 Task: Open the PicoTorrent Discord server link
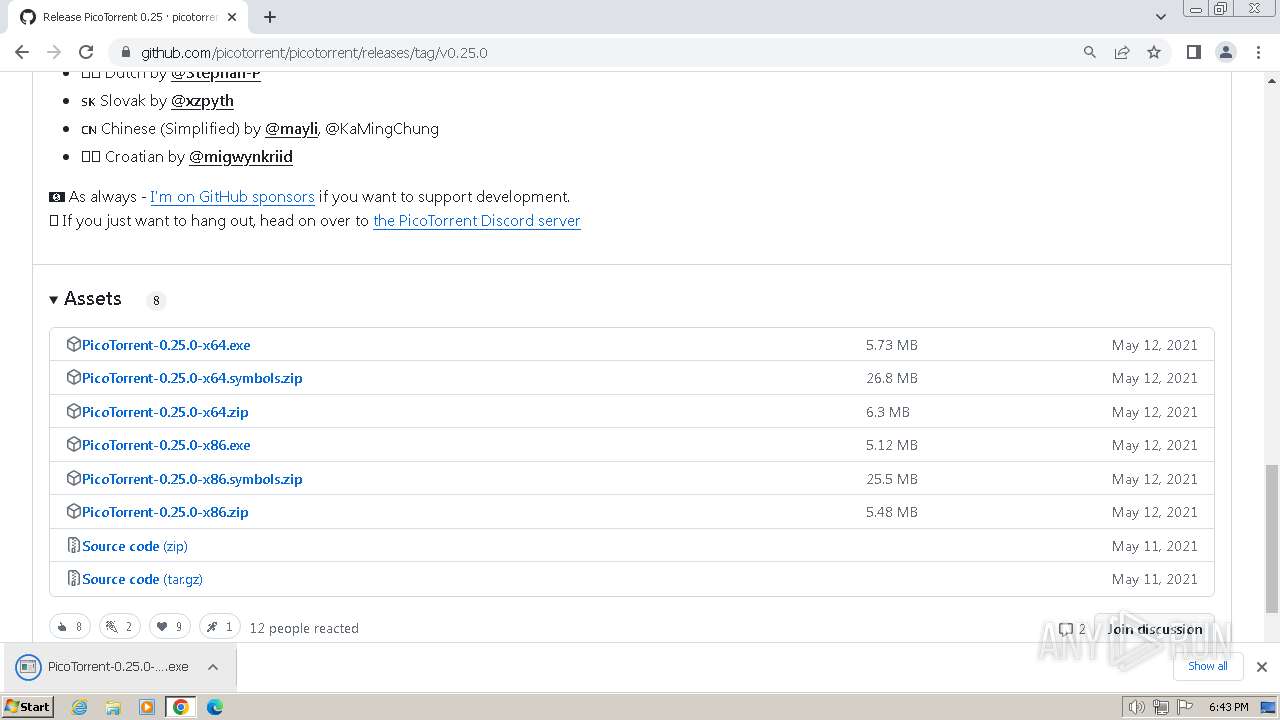(x=477, y=221)
